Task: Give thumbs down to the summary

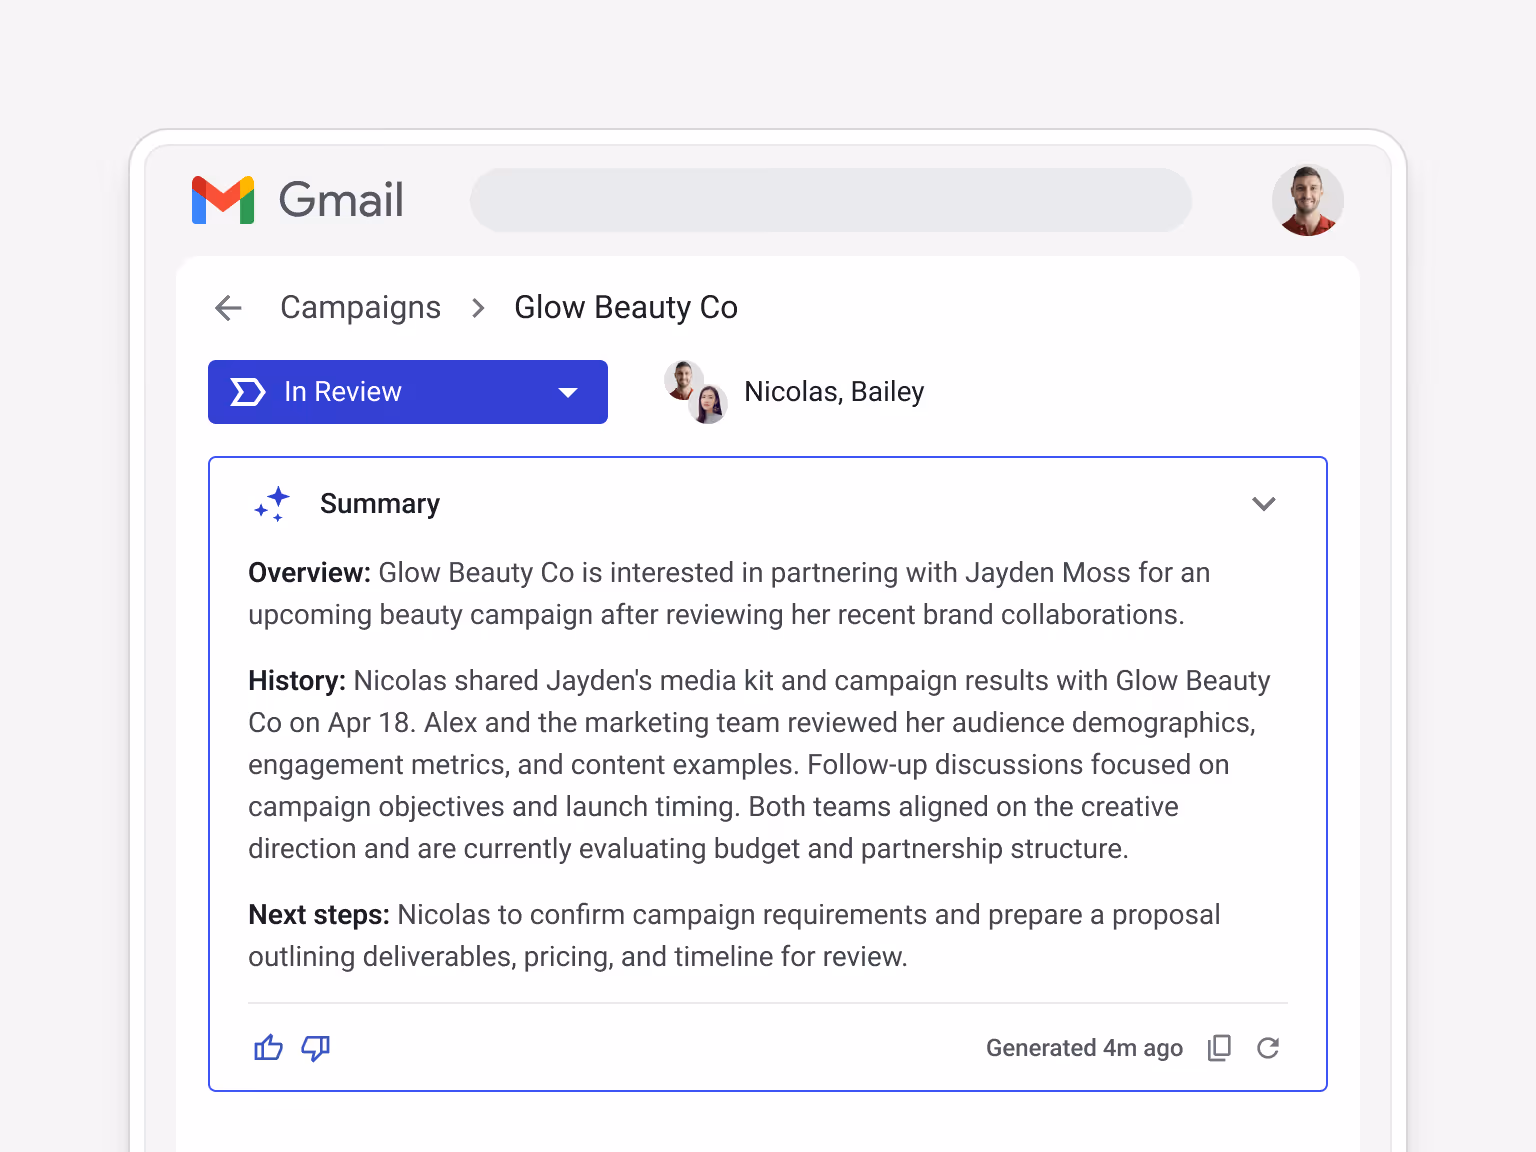Action: pos(316,1048)
